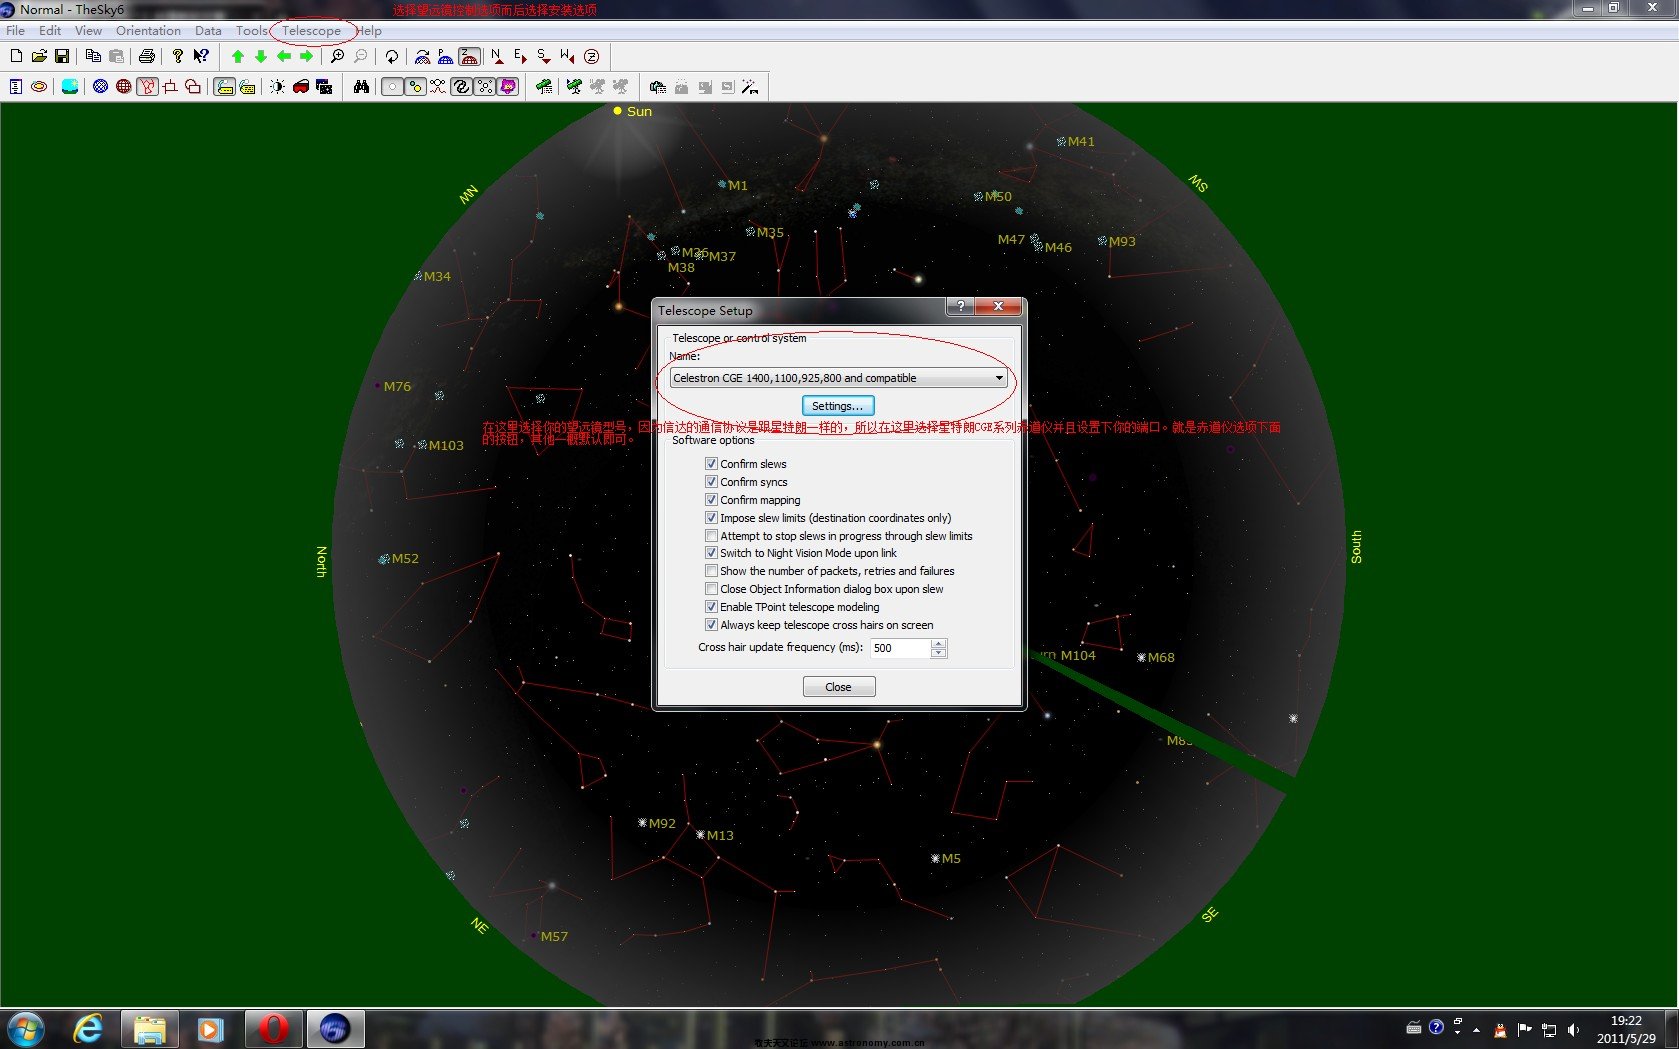Establish telescope link with tripod telescope icon
1679x1049 pixels.
(574, 86)
